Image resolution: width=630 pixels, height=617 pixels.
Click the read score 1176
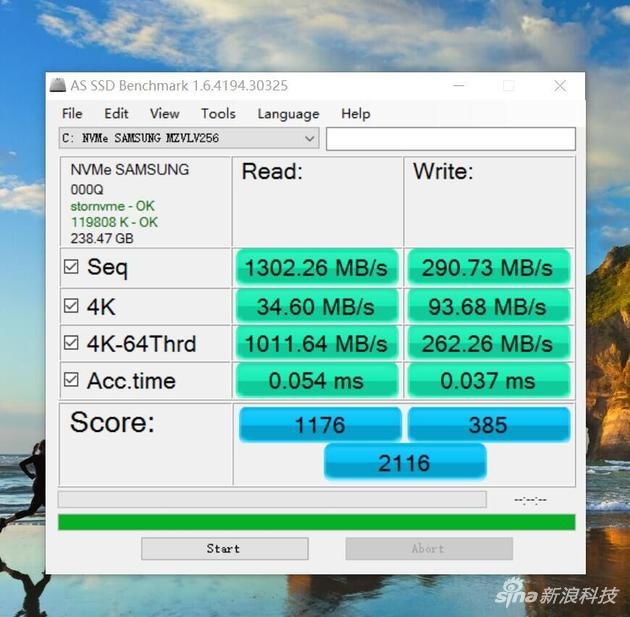click(x=320, y=425)
